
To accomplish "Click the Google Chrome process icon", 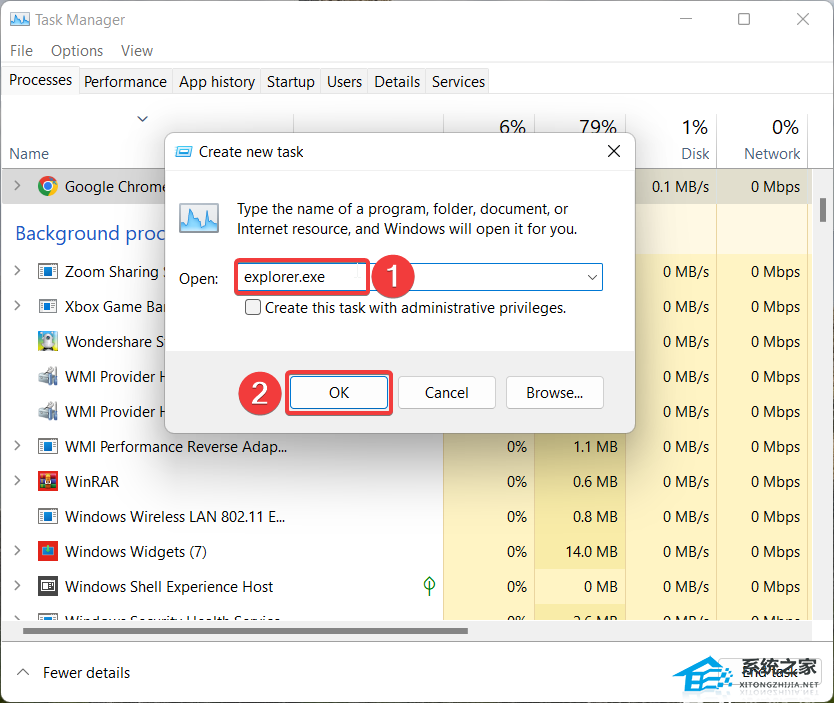I will tap(48, 186).
